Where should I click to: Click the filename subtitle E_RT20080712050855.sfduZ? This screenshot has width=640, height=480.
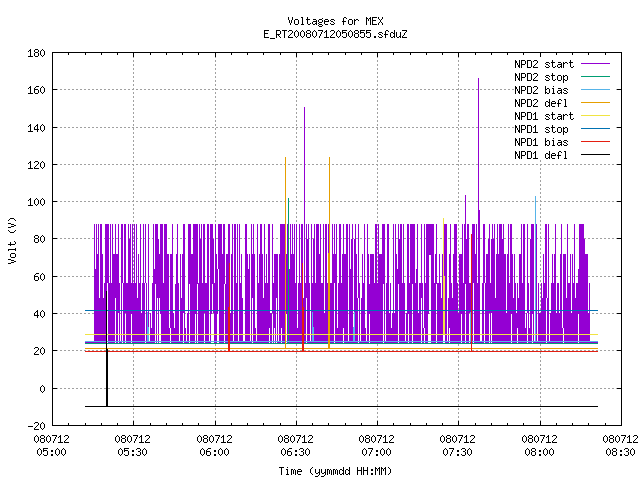[x=335, y=34]
